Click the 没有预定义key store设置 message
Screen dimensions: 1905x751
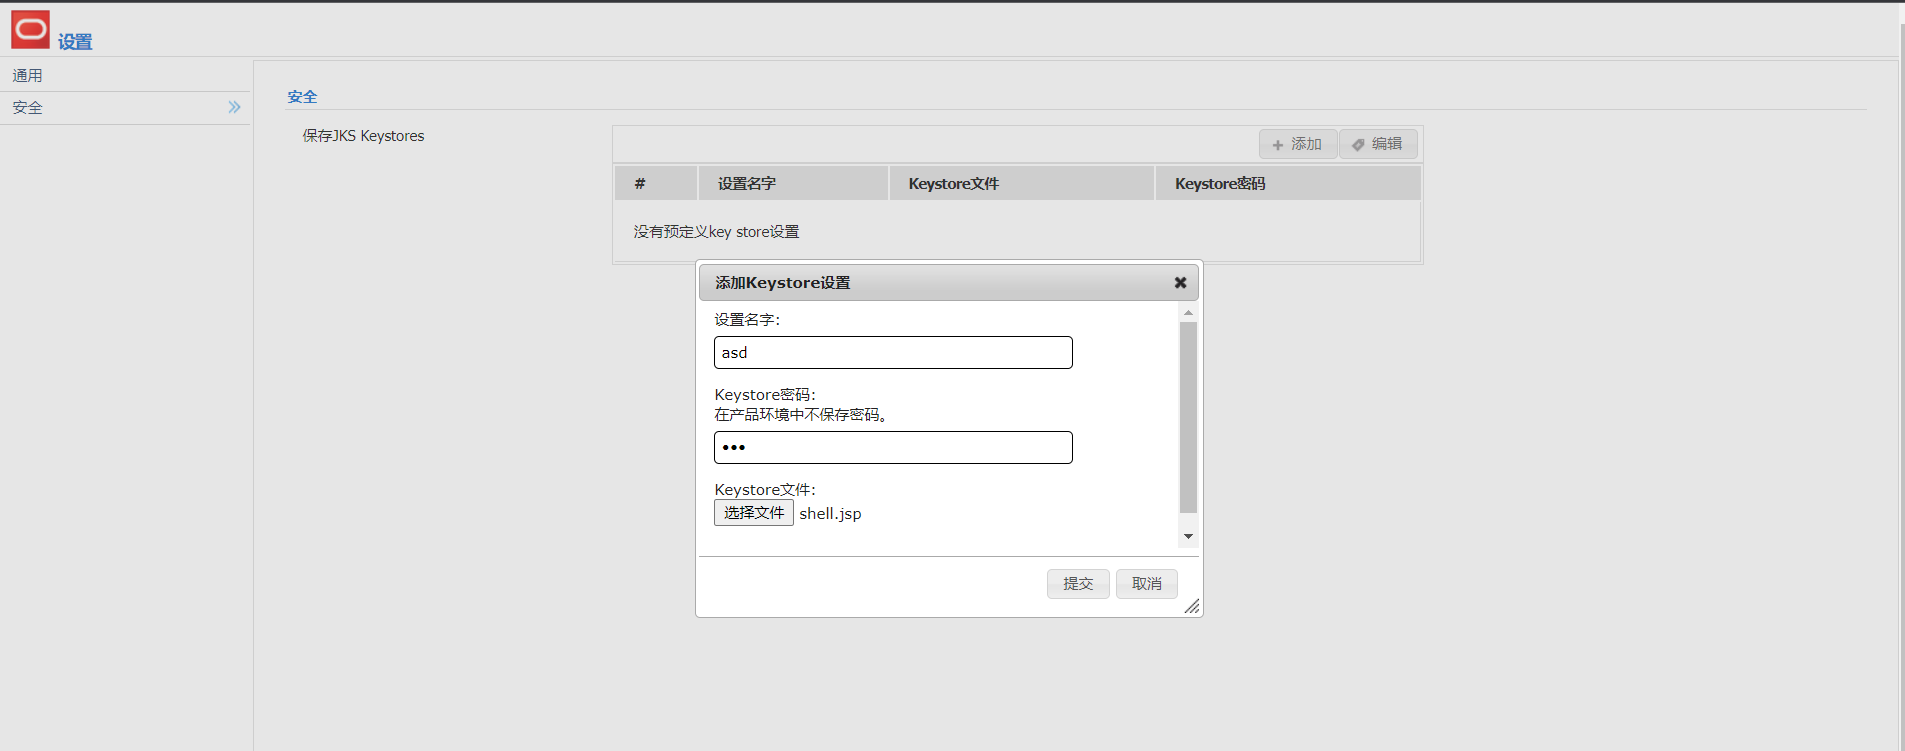716,231
